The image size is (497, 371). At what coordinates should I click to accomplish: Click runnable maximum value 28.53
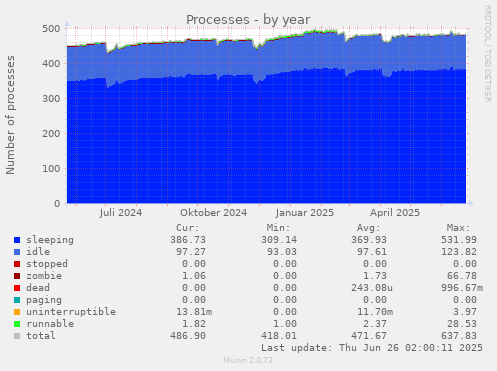click(462, 324)
